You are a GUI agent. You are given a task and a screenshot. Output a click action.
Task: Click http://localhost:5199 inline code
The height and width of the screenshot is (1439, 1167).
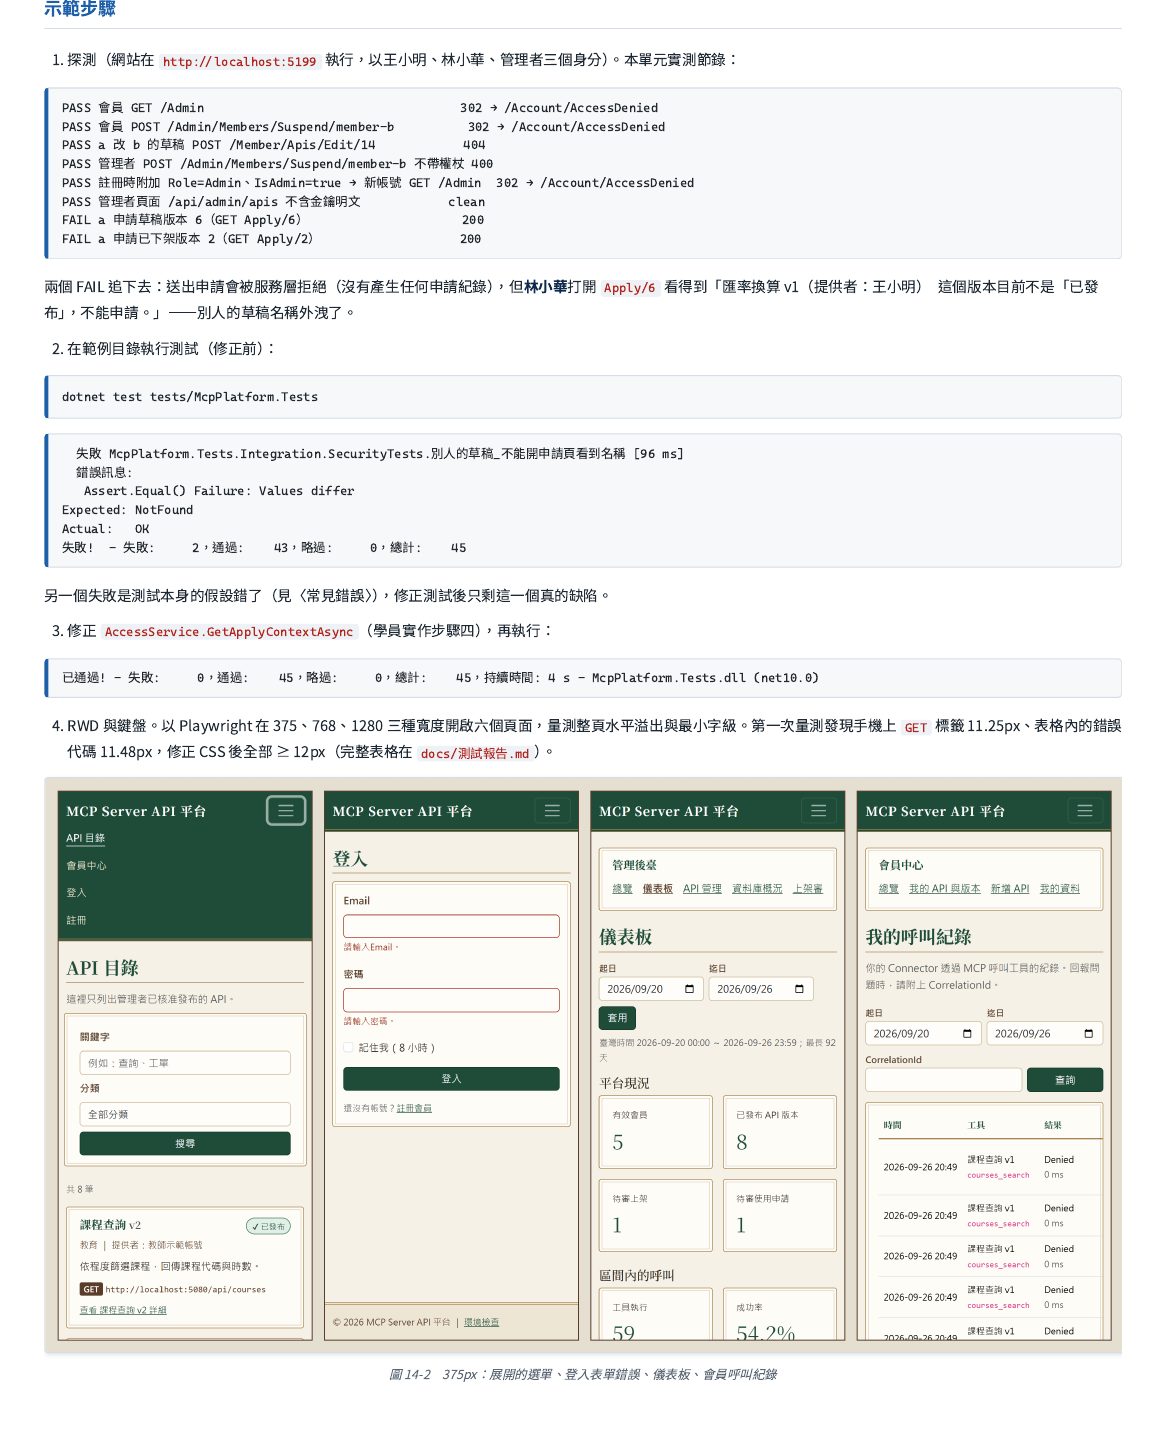[239, 61]
